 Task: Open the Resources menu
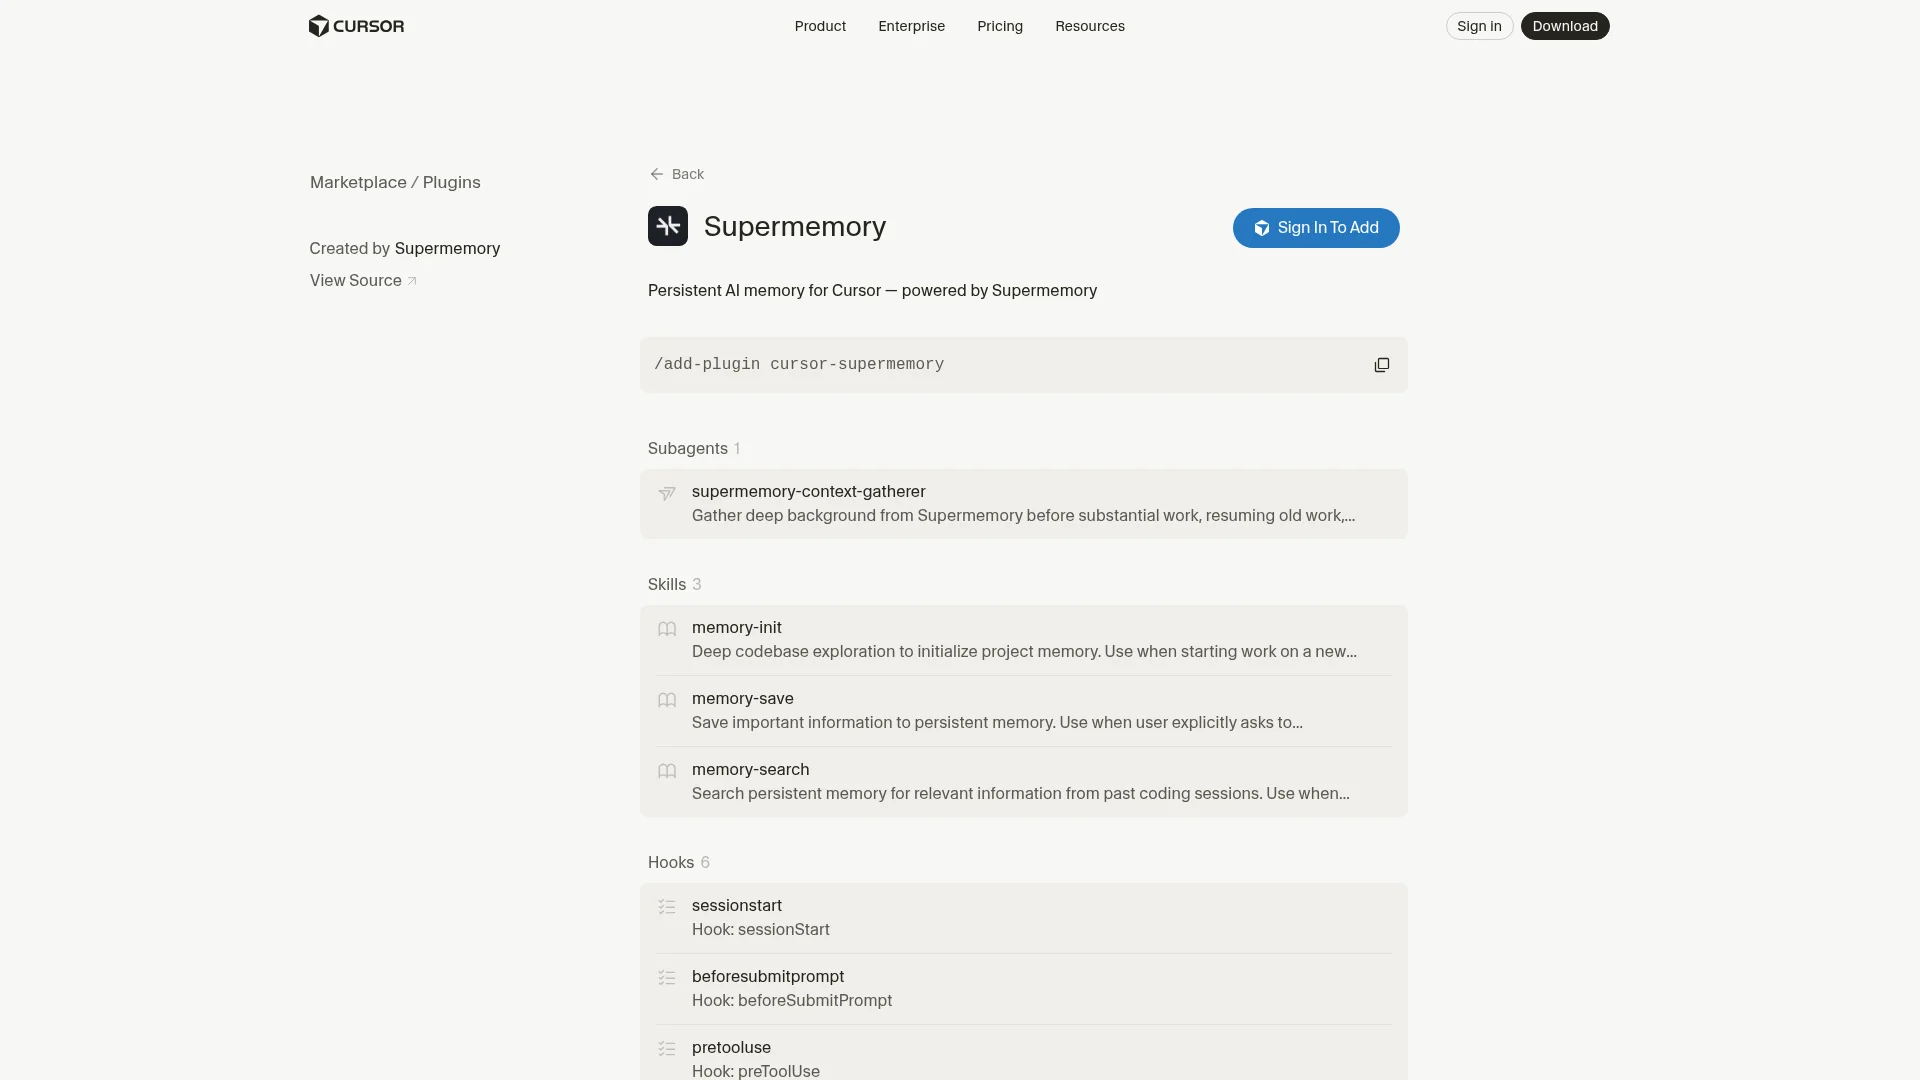(x=1090, y=26)
